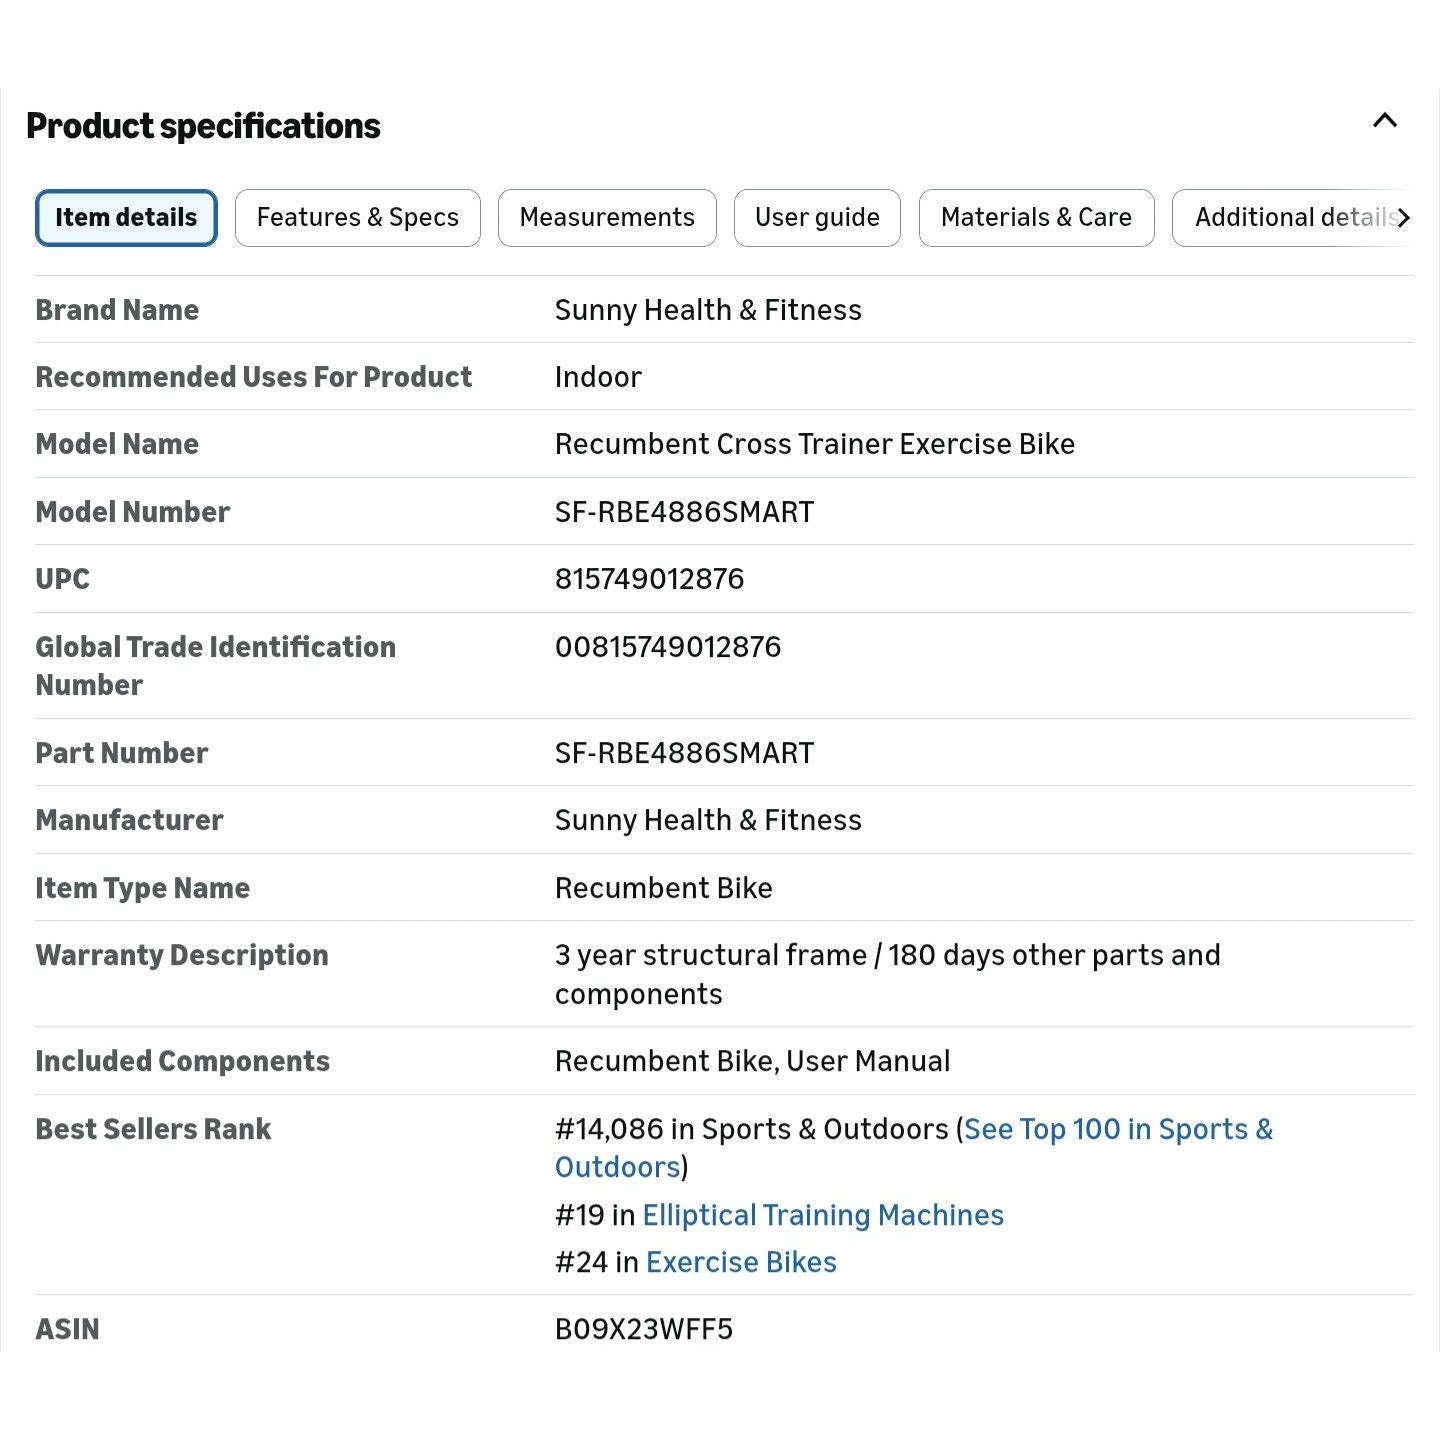Select the ASIN value B09X23WFF5

point(644,1329)
